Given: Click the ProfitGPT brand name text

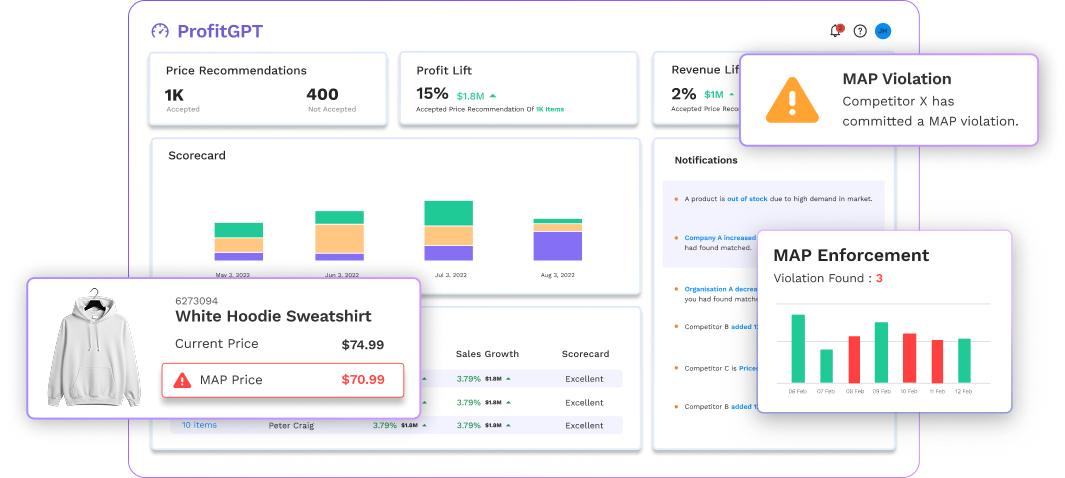Looking at the screenshot, I should pos(220,31).
